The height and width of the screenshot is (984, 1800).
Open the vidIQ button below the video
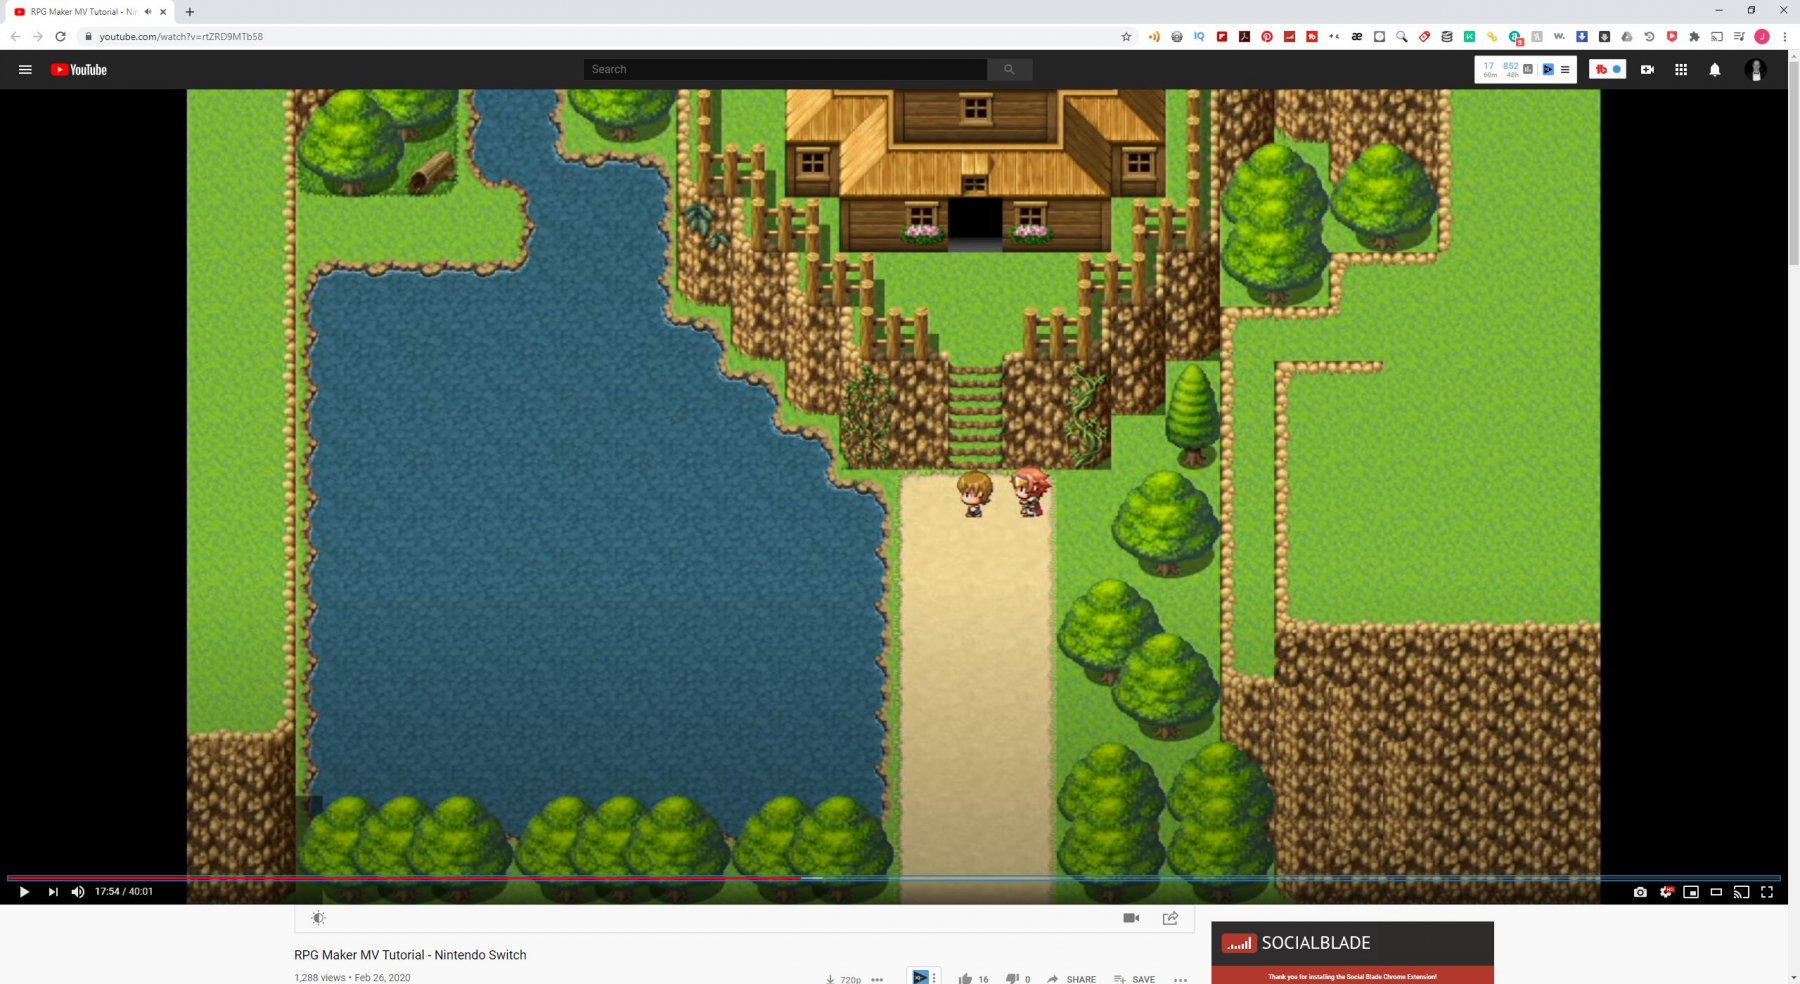pyautogui.click(x=922, y=977)
